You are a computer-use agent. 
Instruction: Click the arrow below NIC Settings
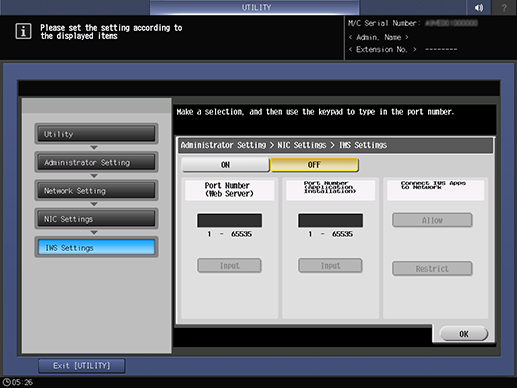[94, 233]
